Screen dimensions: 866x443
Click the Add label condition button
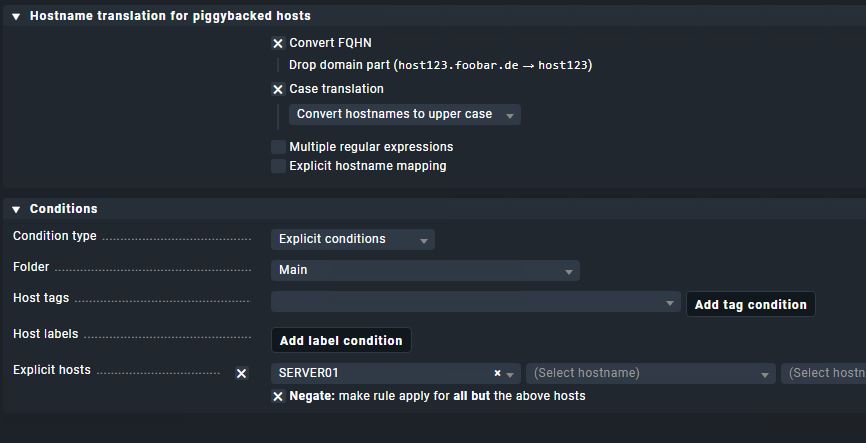(341, 341)
